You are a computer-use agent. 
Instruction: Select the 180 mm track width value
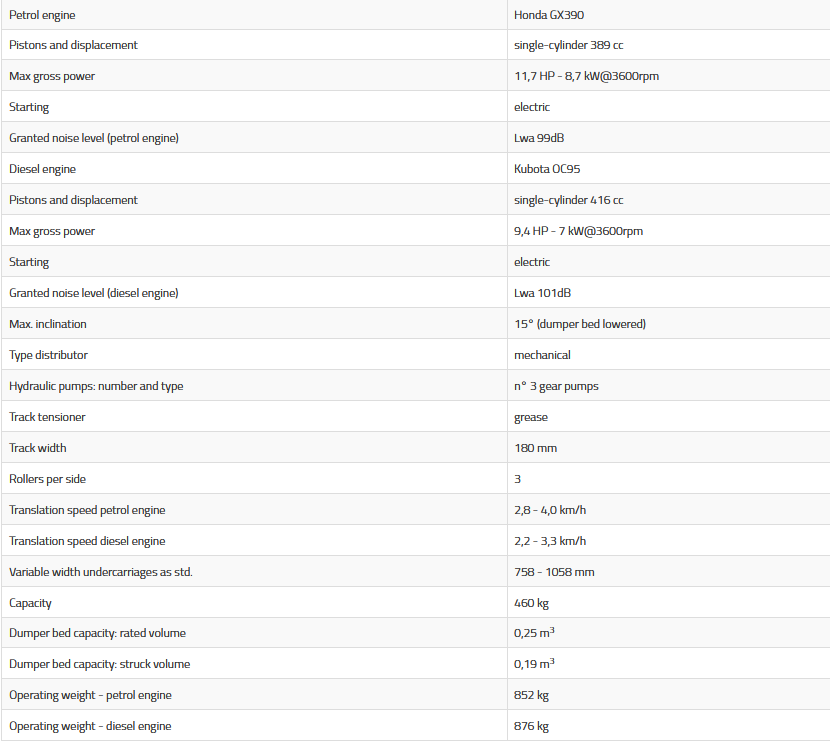click(535, 448)
